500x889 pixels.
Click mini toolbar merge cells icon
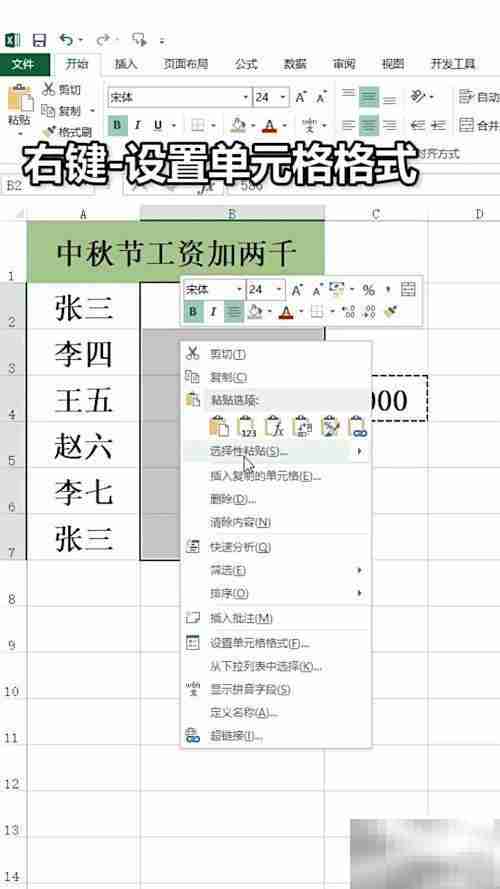pyautogui.click(x=408, y=290)
